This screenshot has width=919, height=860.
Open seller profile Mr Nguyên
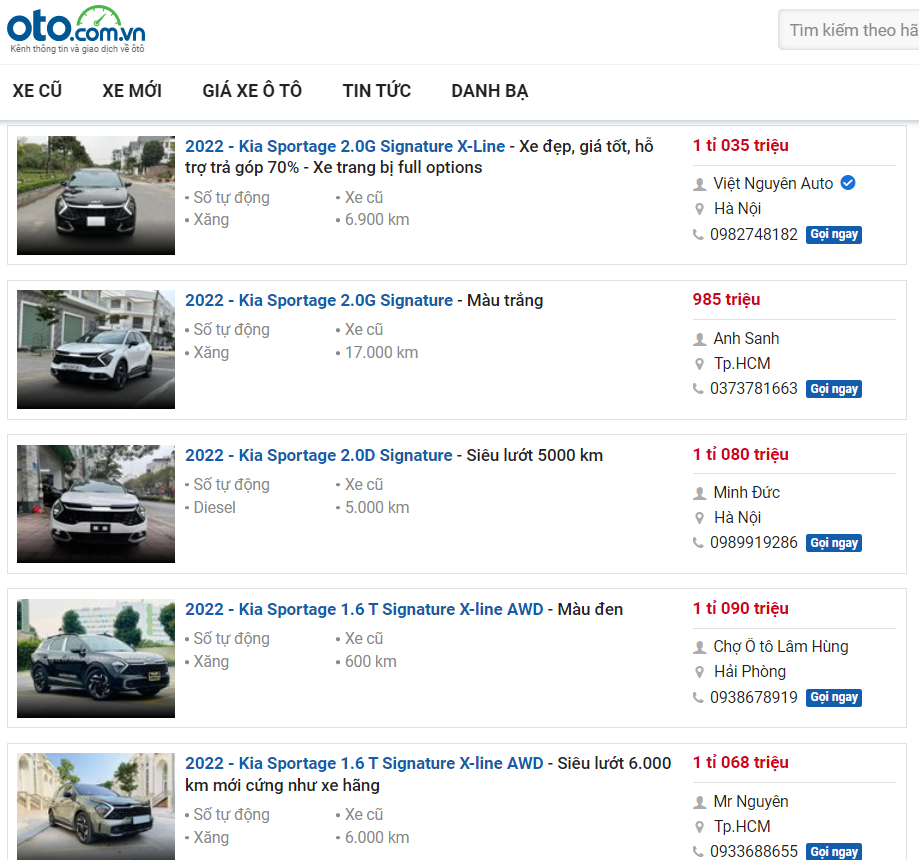(751, 801)
